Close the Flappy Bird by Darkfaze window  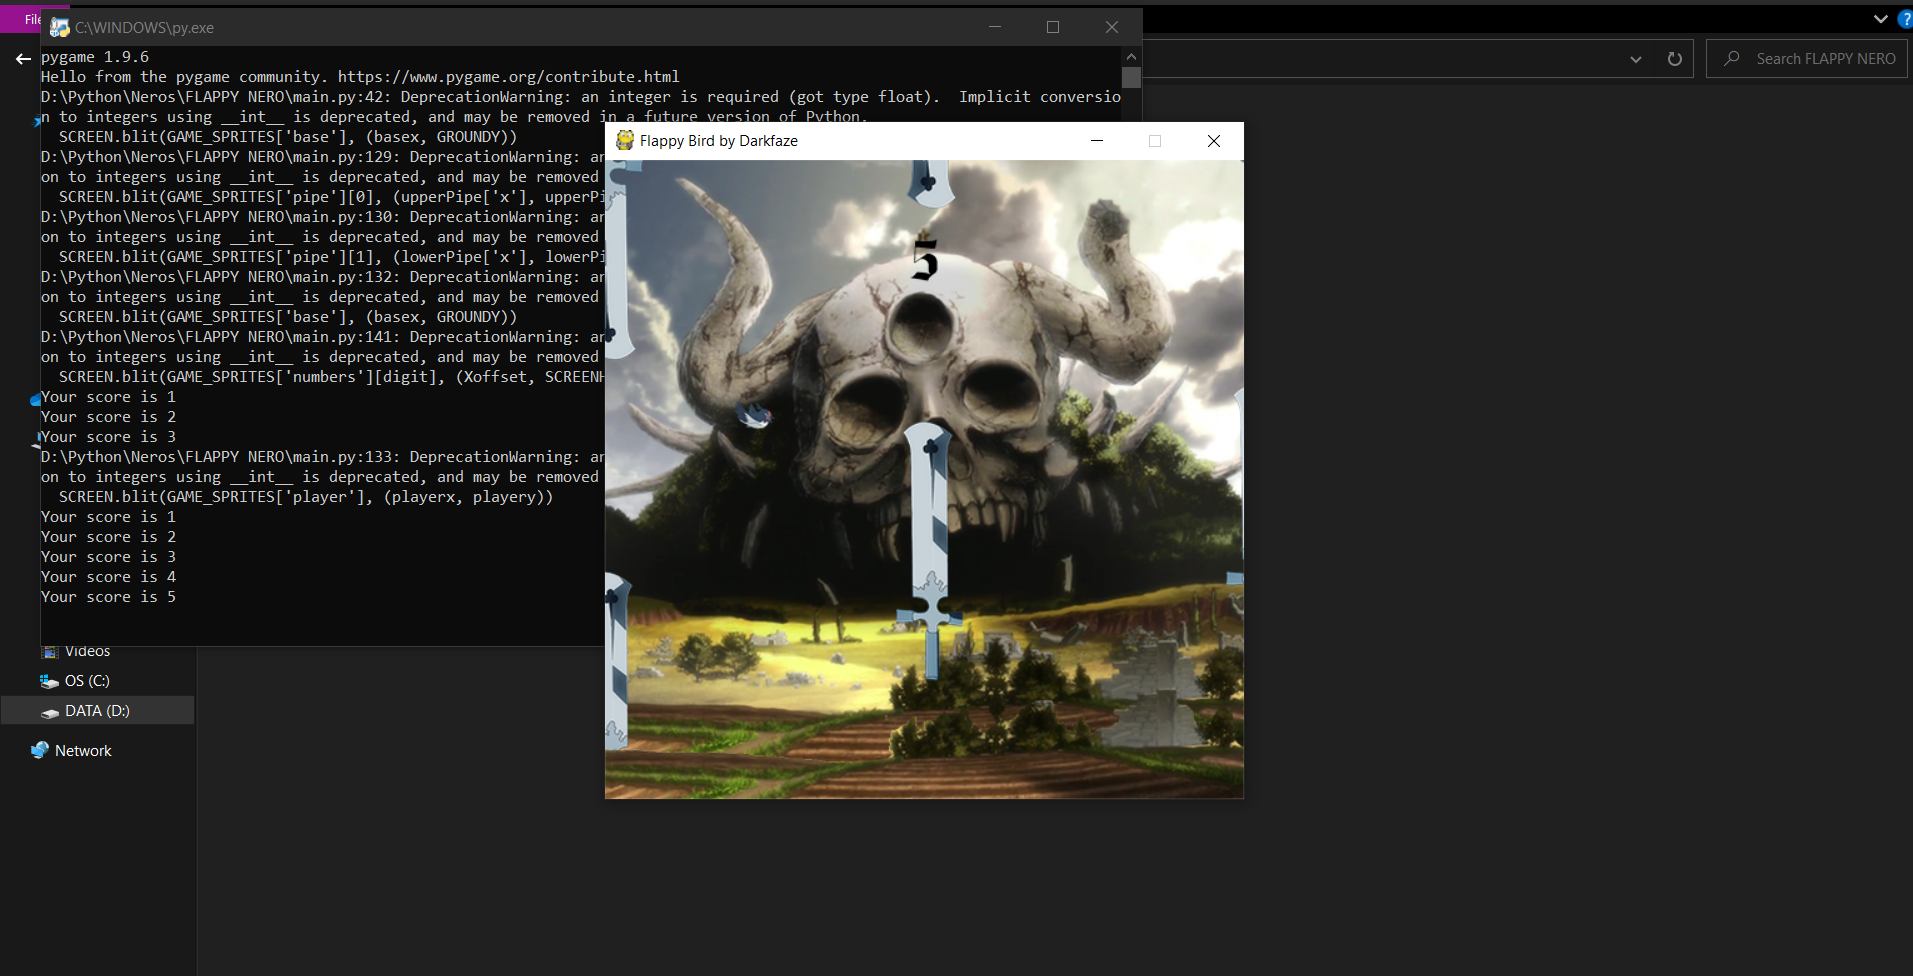(1213, 141)
